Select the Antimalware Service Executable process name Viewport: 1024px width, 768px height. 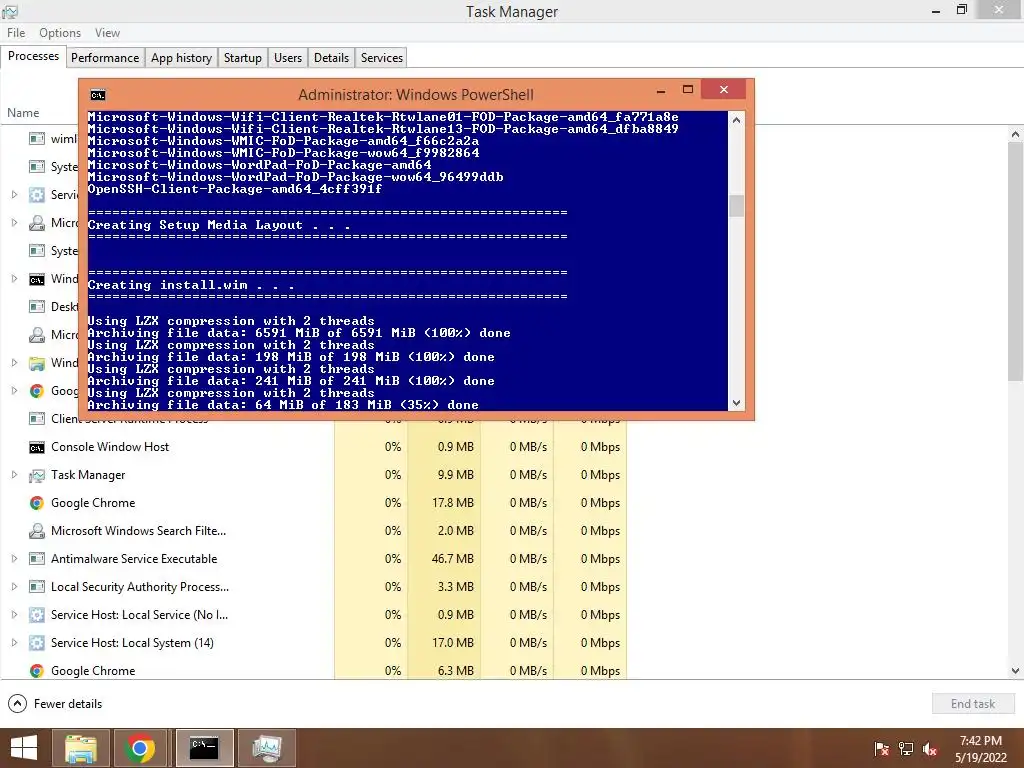coord(134,558)
